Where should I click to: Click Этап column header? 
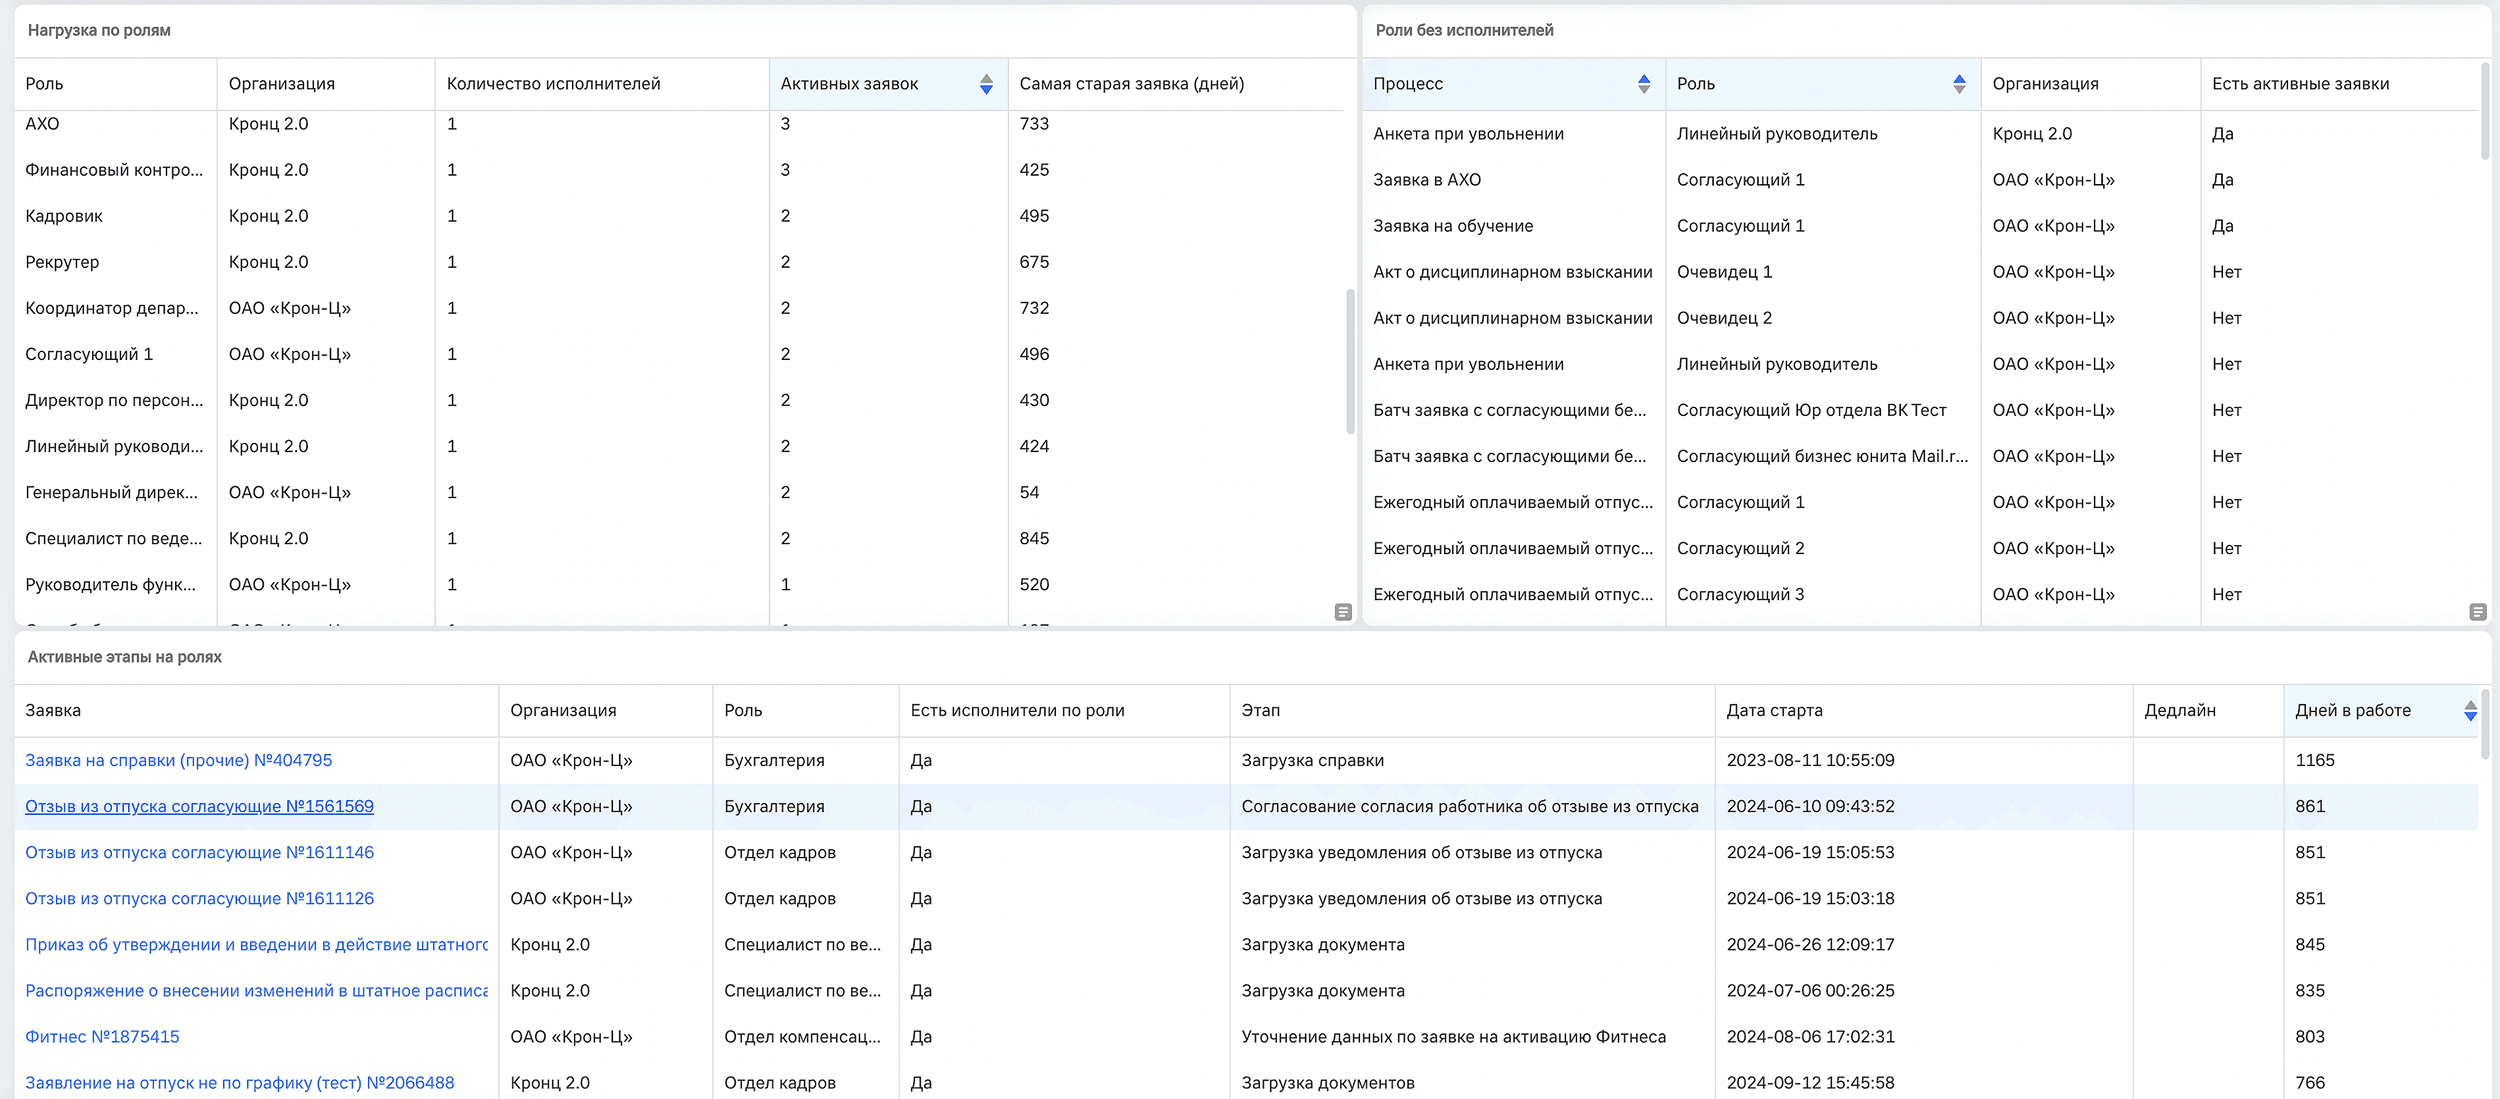1472,711
